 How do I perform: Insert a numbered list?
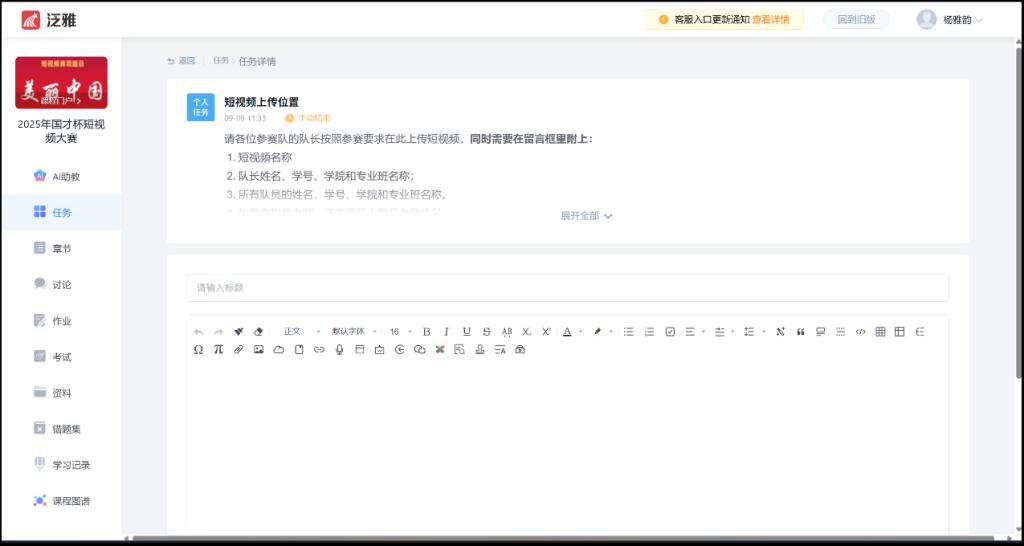649,332
